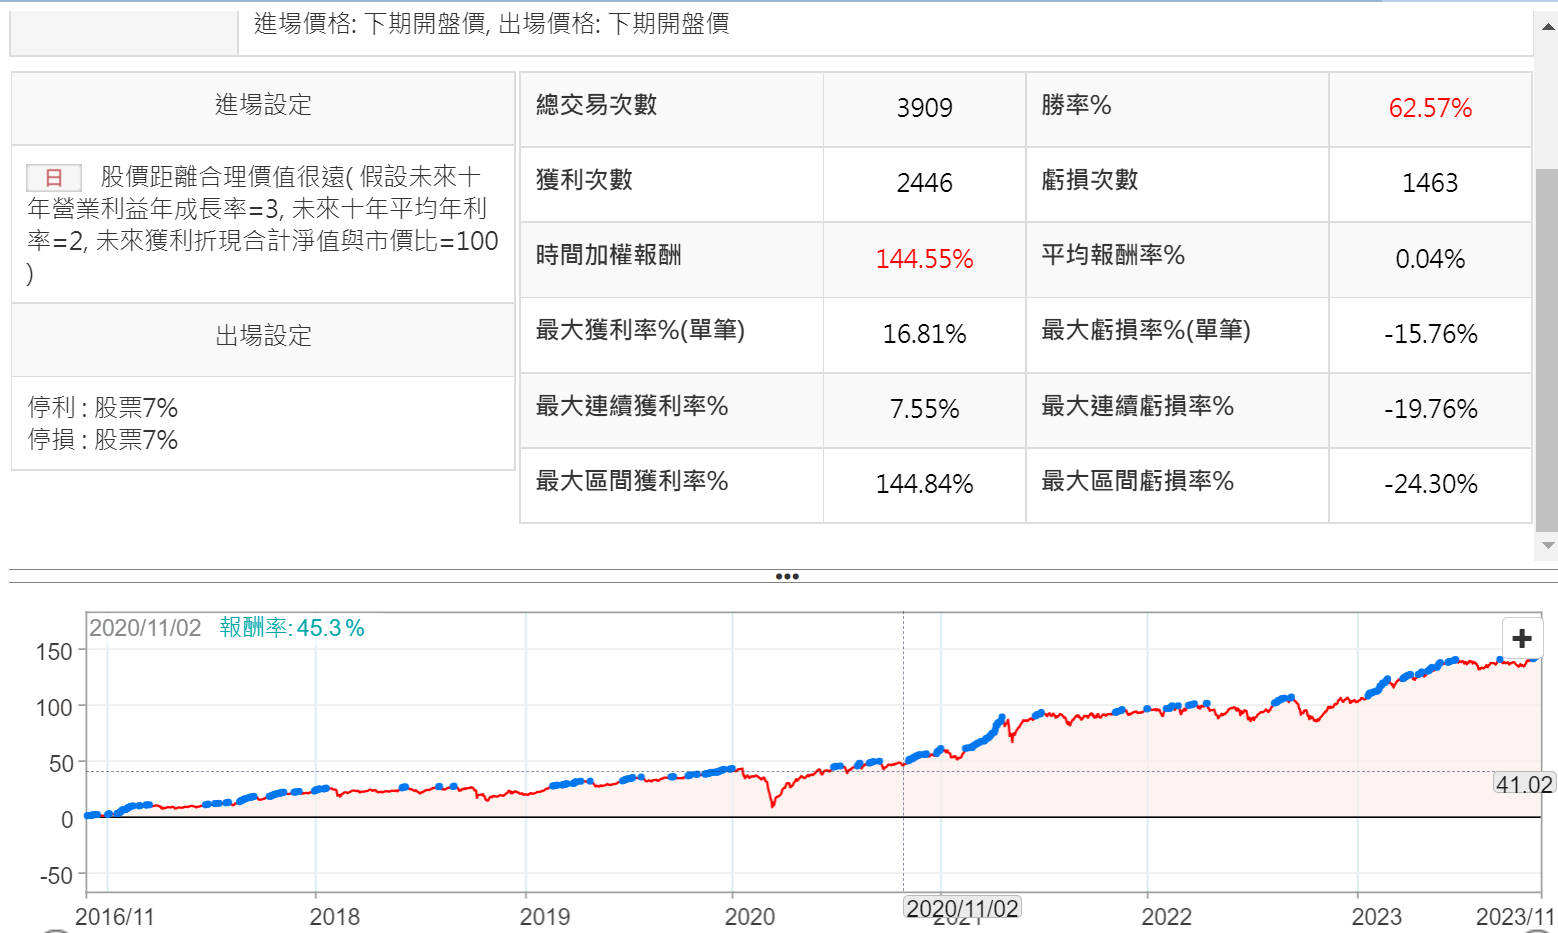1558x933 pixels.
Task: Click the 2018 label on the time axis
Action: tap(334, 916)
